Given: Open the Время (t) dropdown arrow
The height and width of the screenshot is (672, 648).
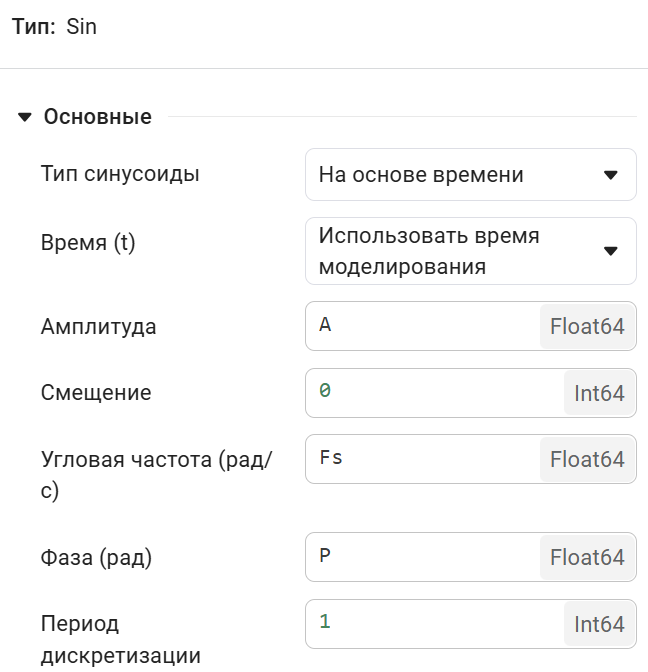Looking at the screenshot, I should pyautogui.click(x=611, y=251).
